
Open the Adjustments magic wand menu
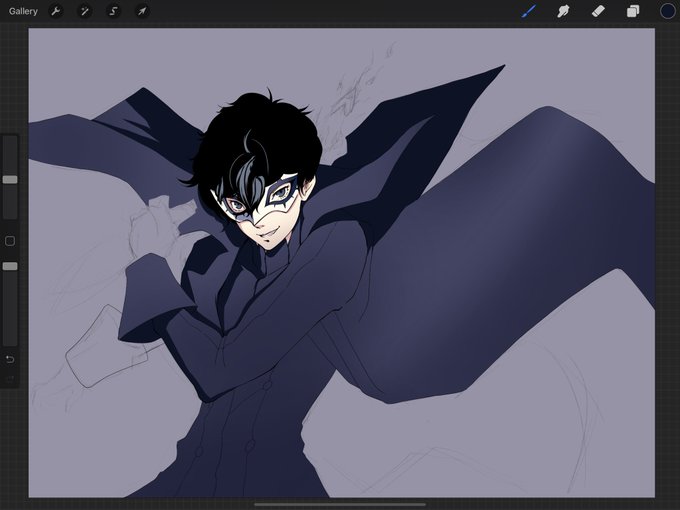click(x=85, y=11)
